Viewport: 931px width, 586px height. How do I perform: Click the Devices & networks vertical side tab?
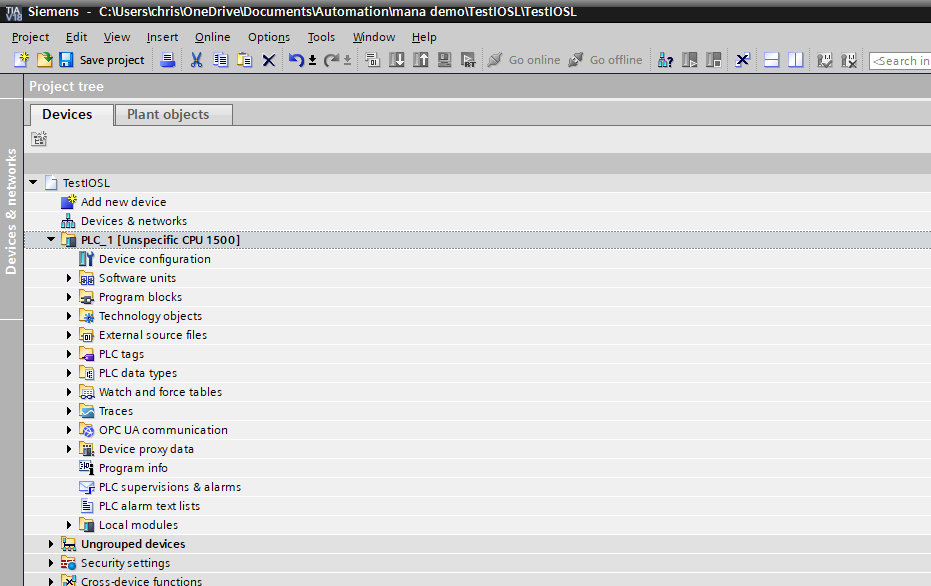pos(11,211)
